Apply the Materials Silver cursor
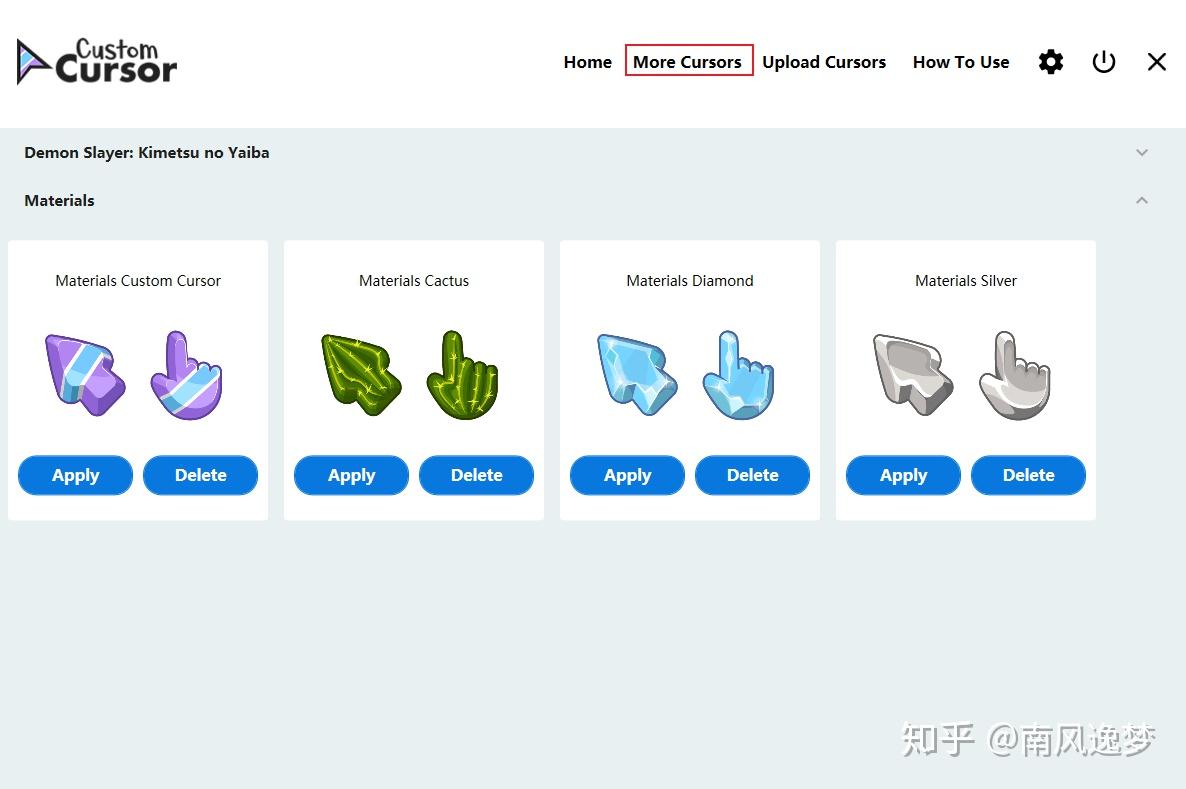Viewport: 1186px width, 789px height. 903,475
